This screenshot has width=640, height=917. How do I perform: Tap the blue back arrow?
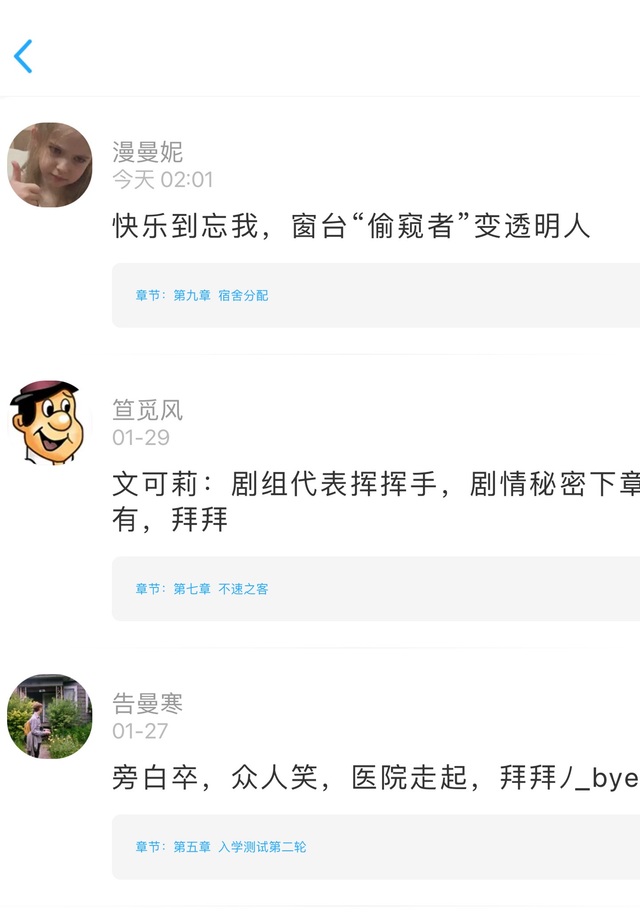[x=23, y=56]
